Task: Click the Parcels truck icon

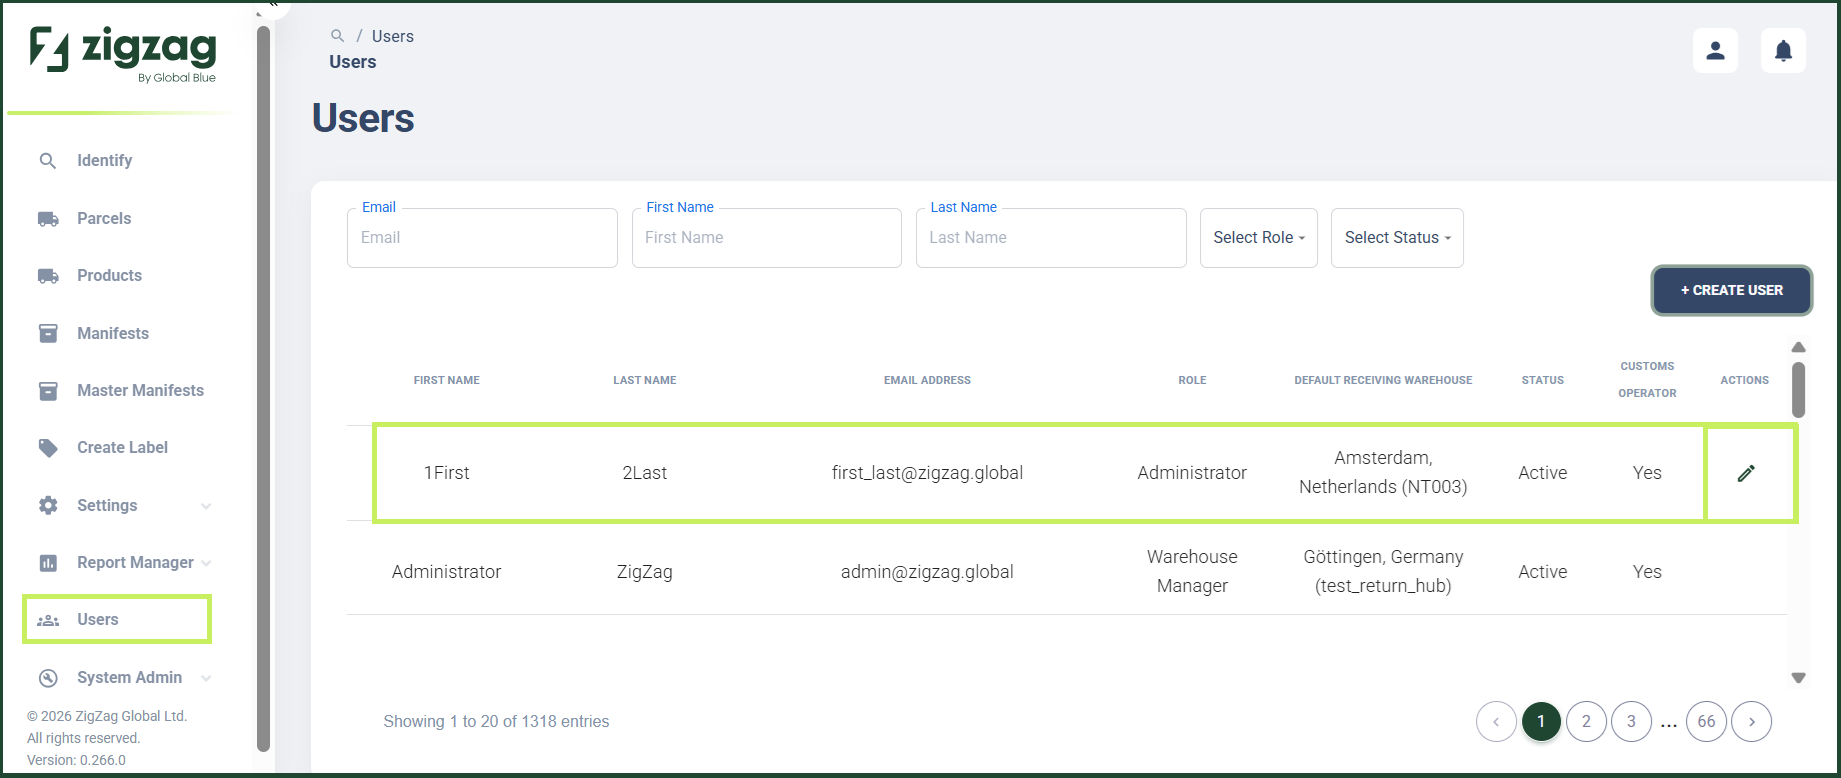Action: [48, 218]
